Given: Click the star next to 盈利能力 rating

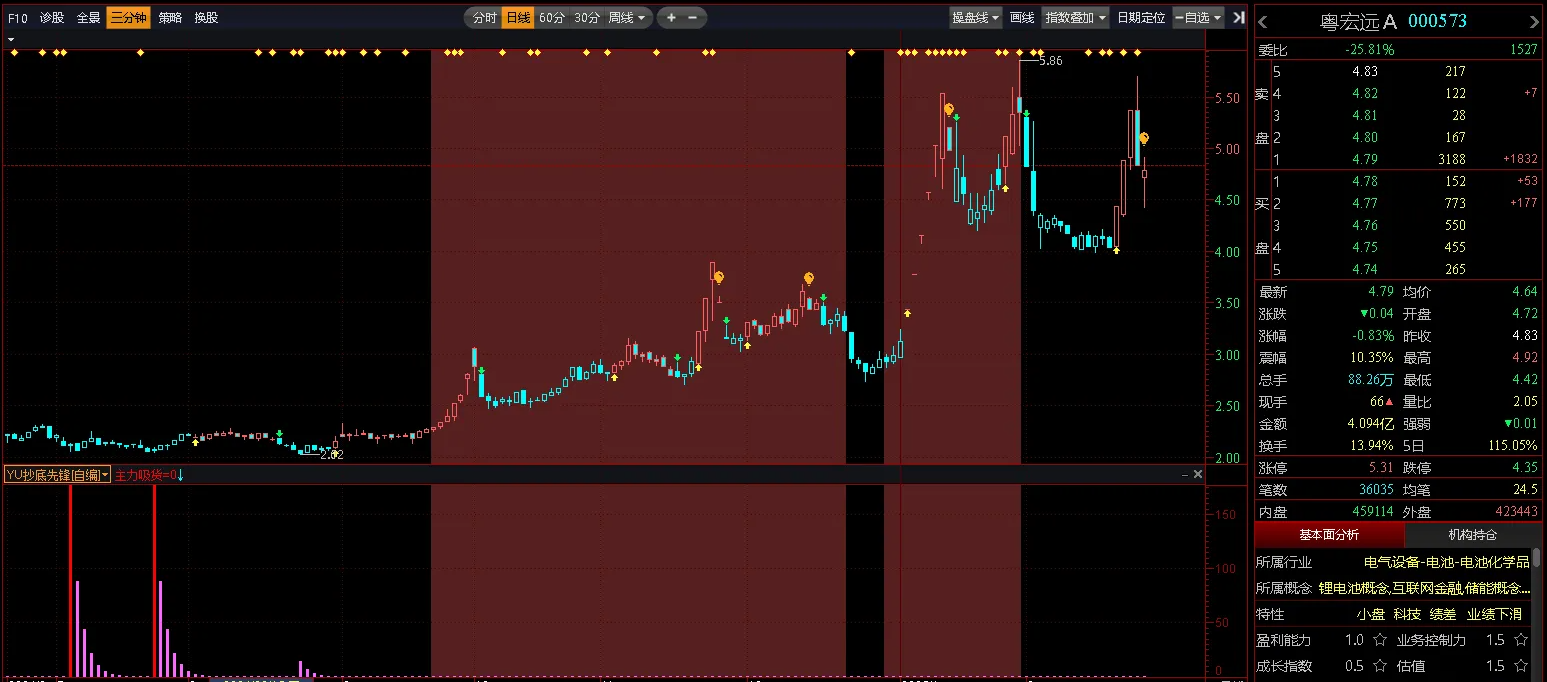Looking at the screenshot, I should 1379,640.
